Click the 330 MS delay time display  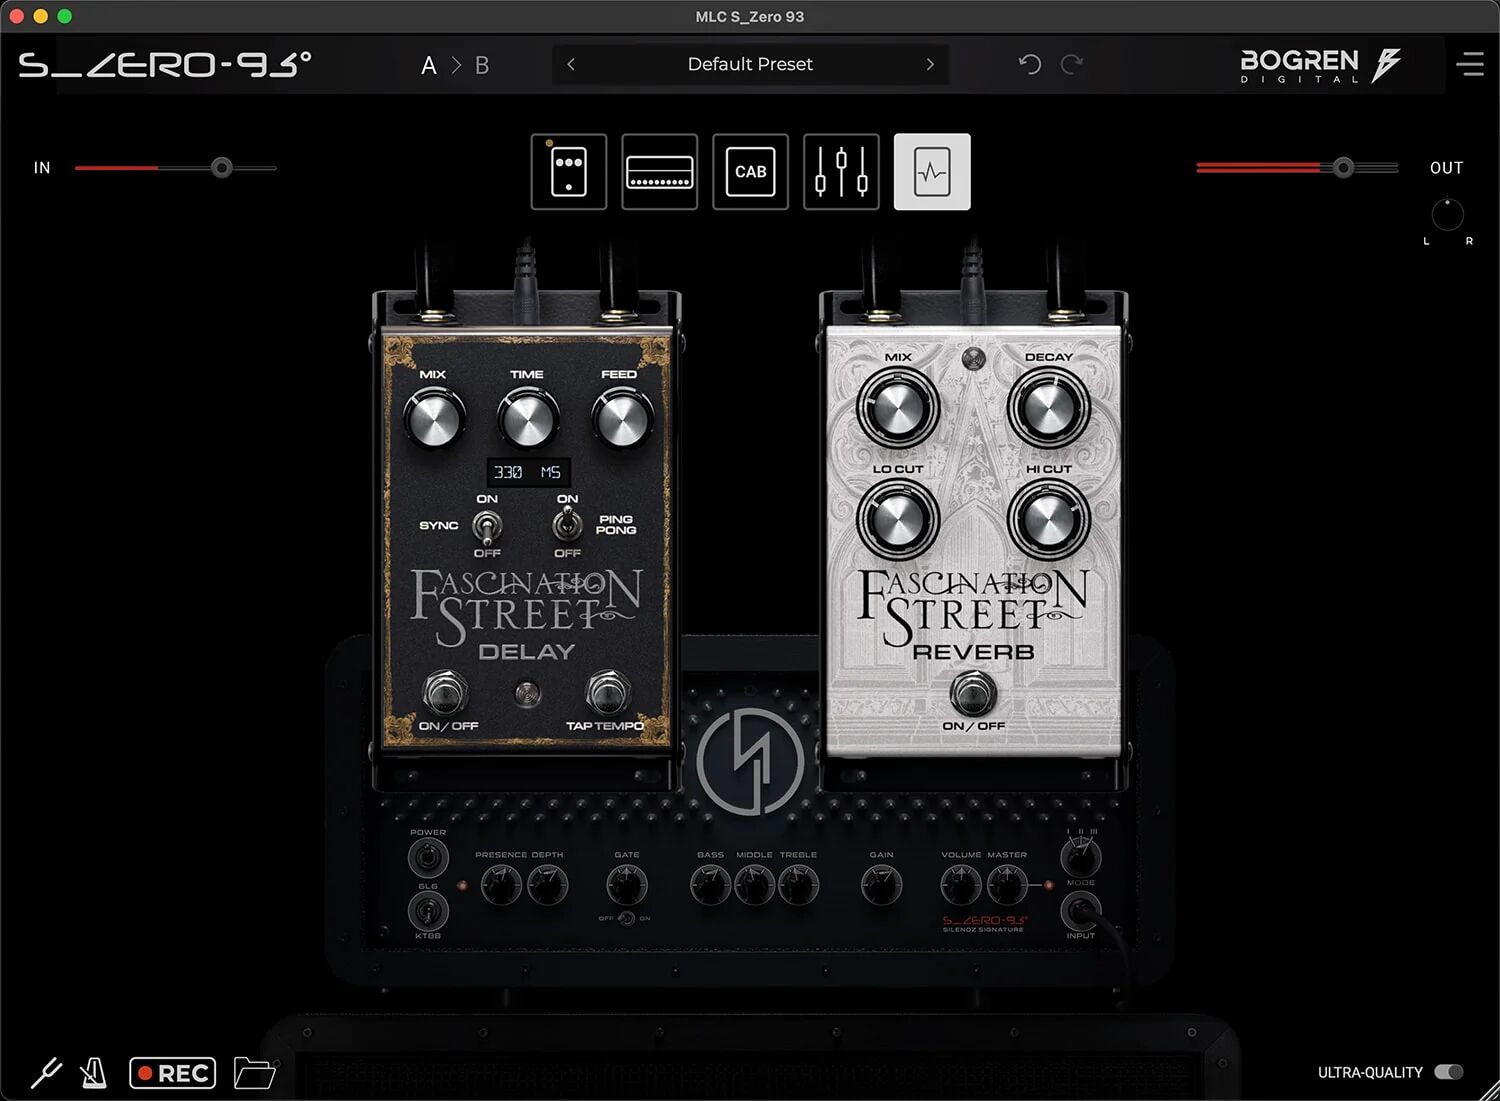pos(527,471)
